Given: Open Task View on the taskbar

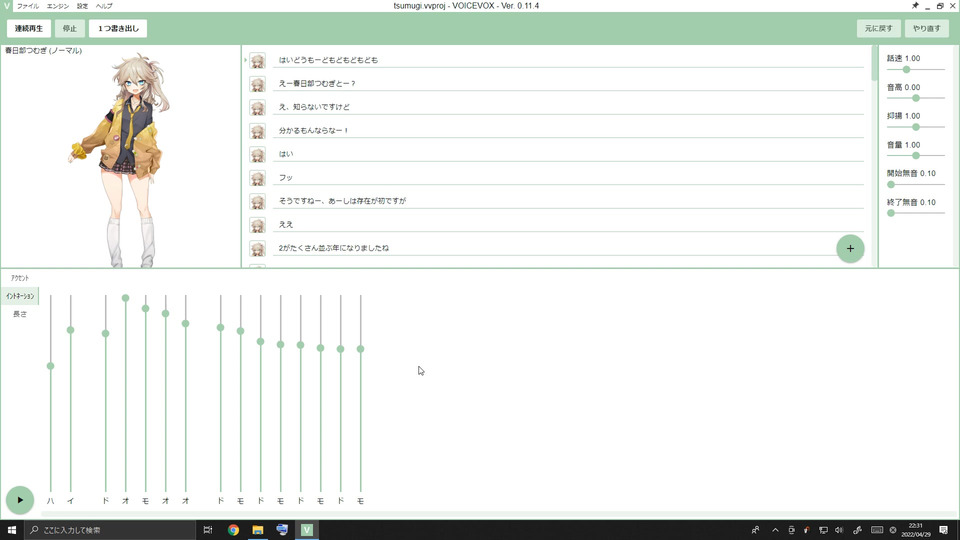Looking at the screenshot, I should pyautogui.click(x=208, y=530).
